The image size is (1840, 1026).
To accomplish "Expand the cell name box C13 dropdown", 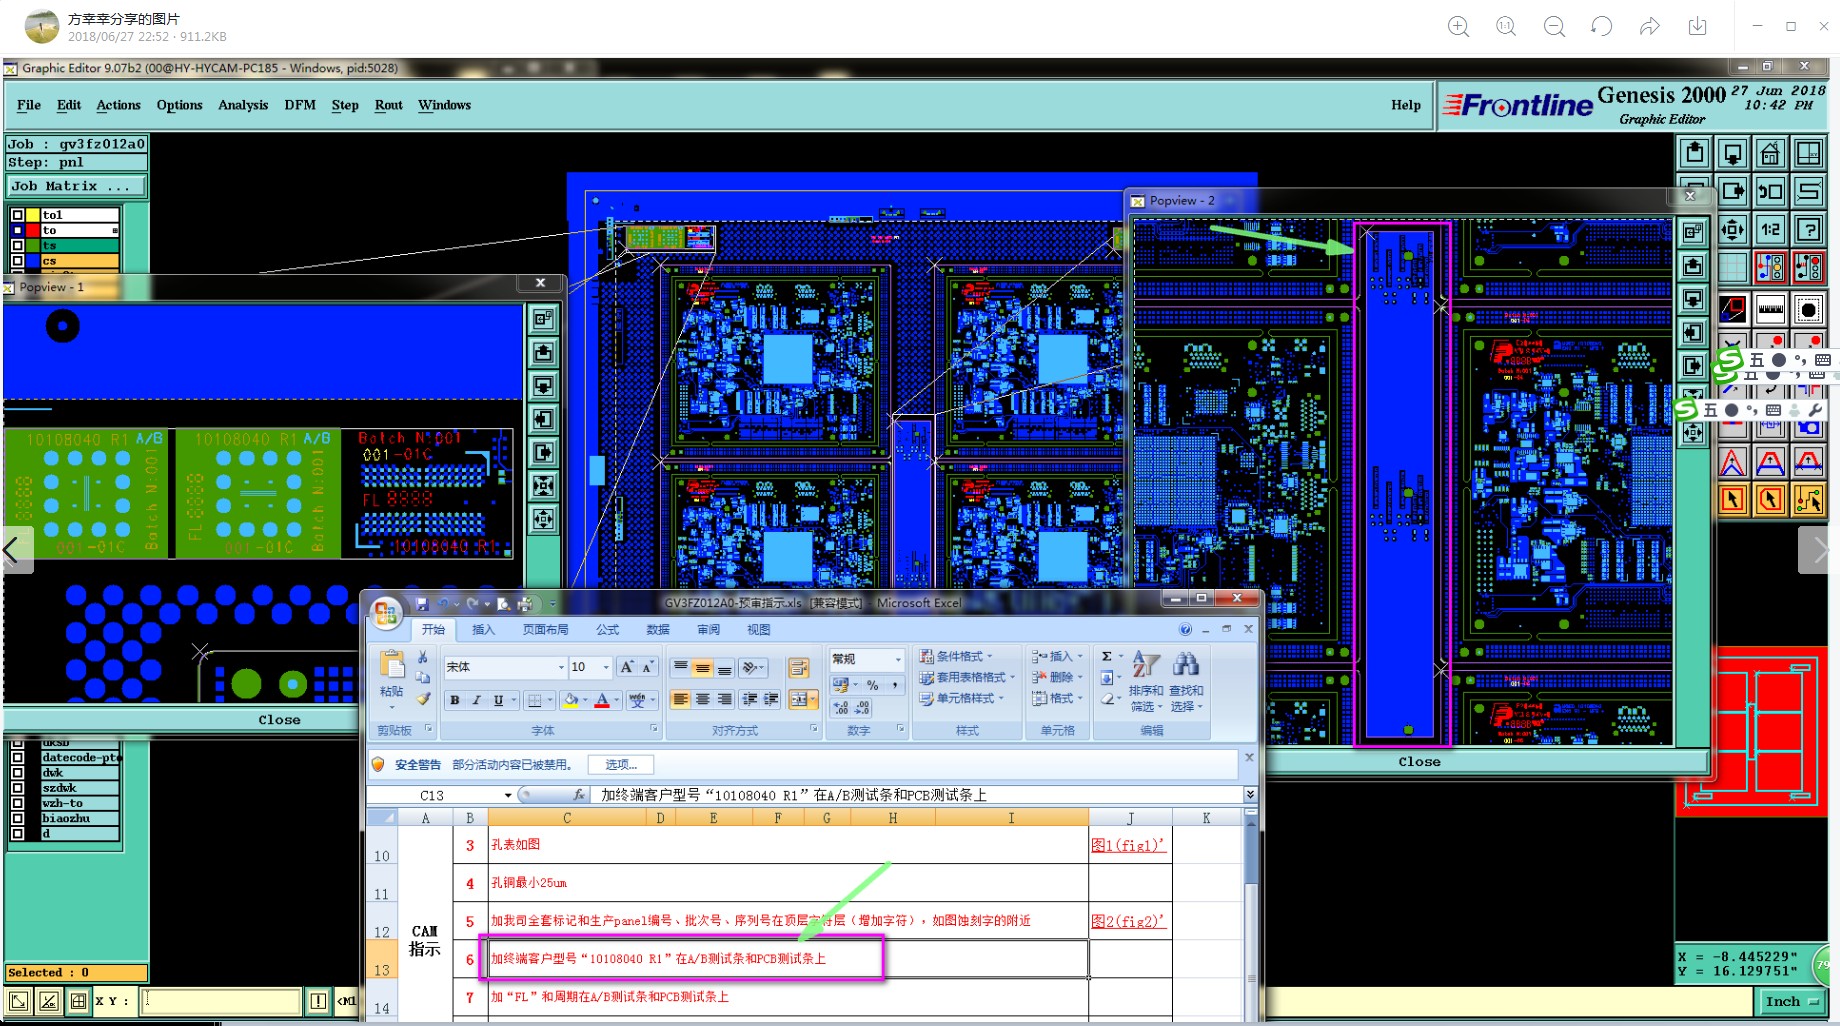I will [508, 796].
